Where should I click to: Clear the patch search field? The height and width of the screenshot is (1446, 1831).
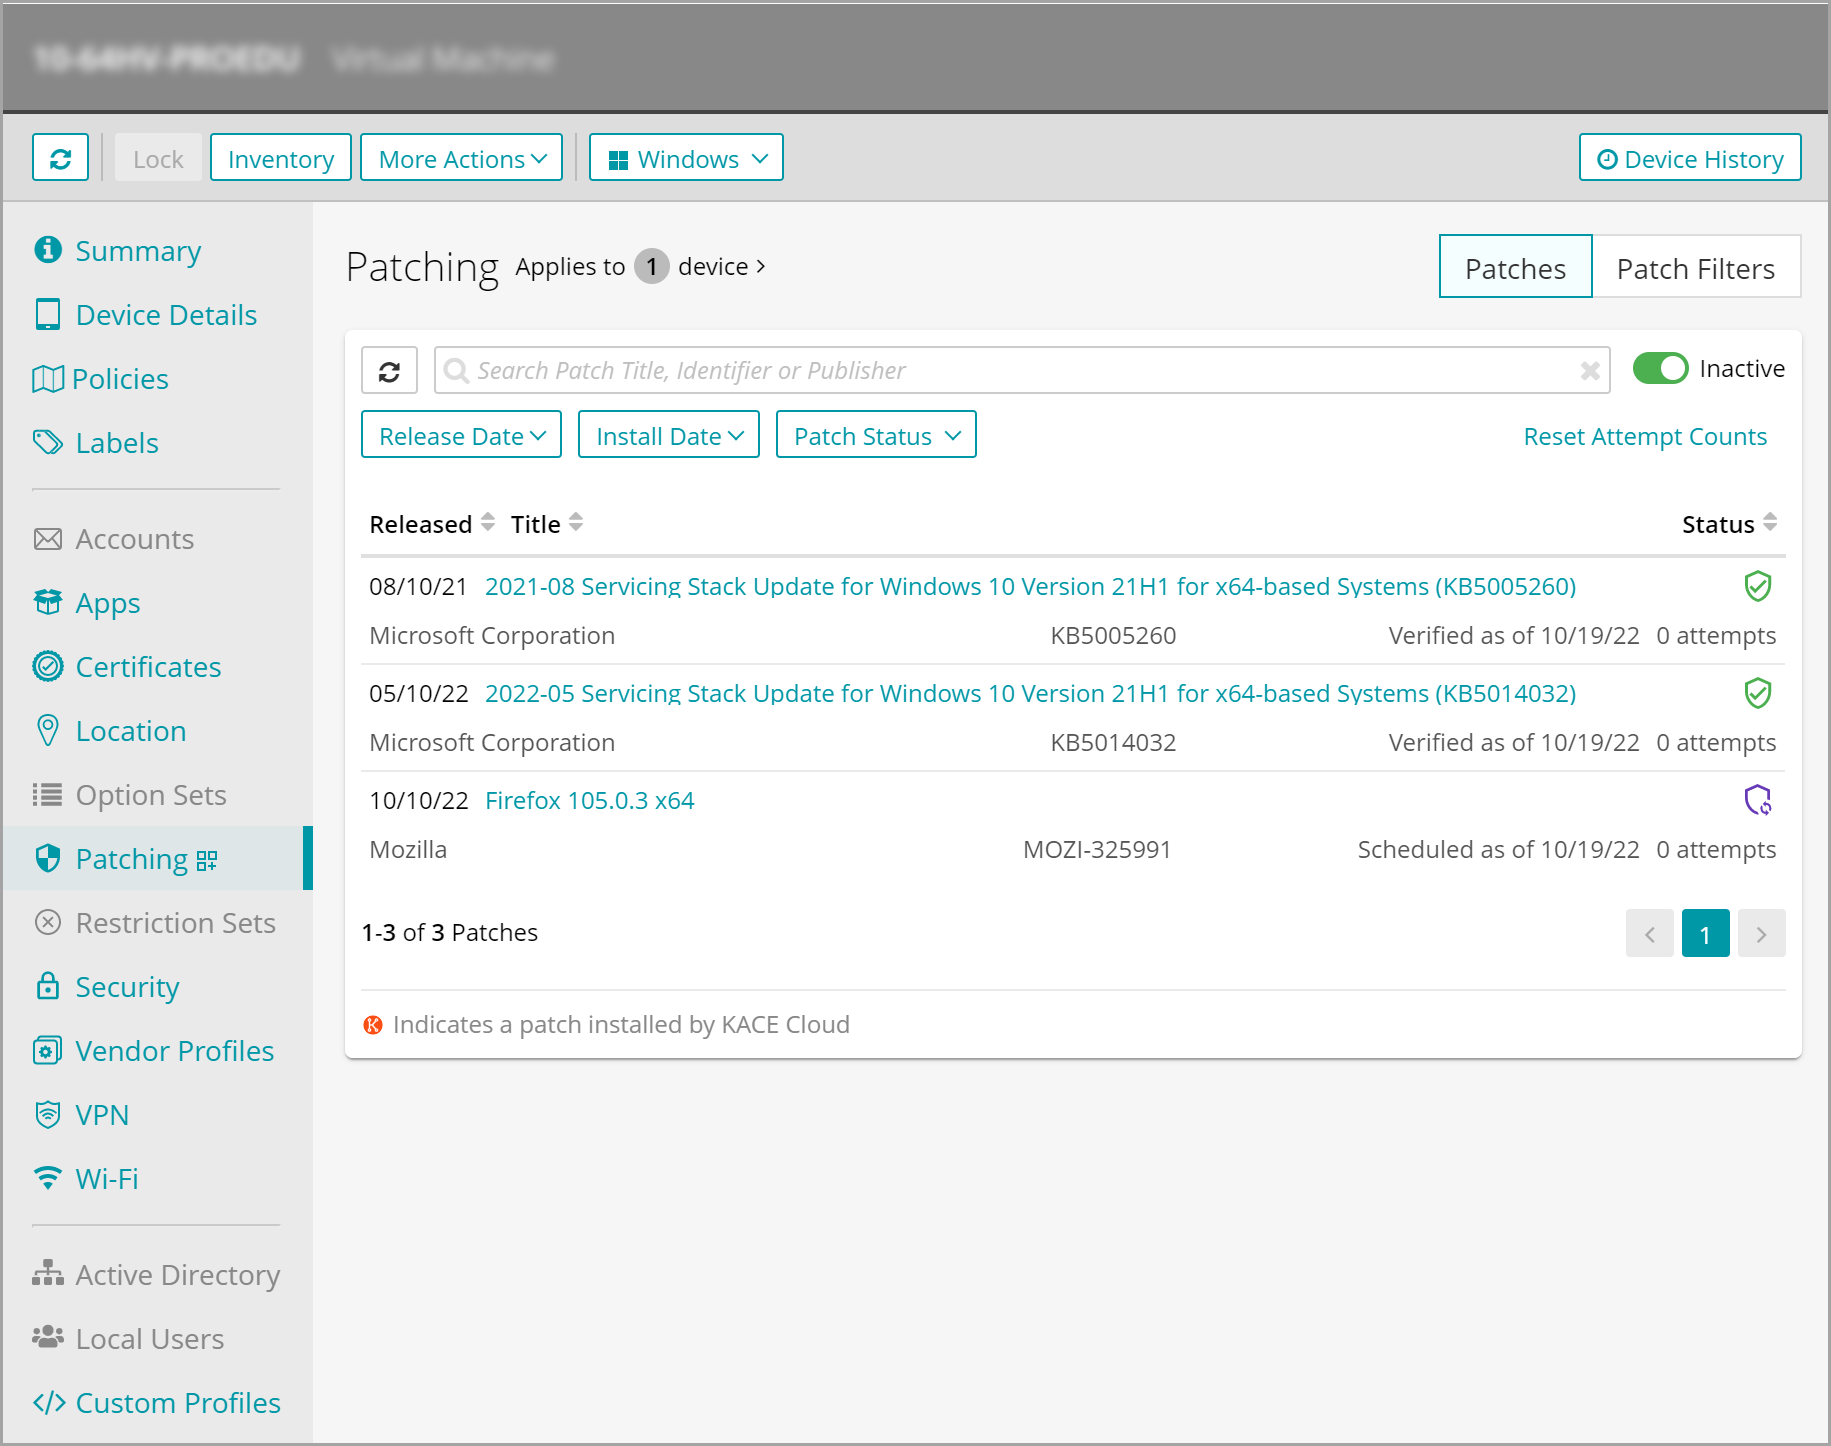(1589, 371)
